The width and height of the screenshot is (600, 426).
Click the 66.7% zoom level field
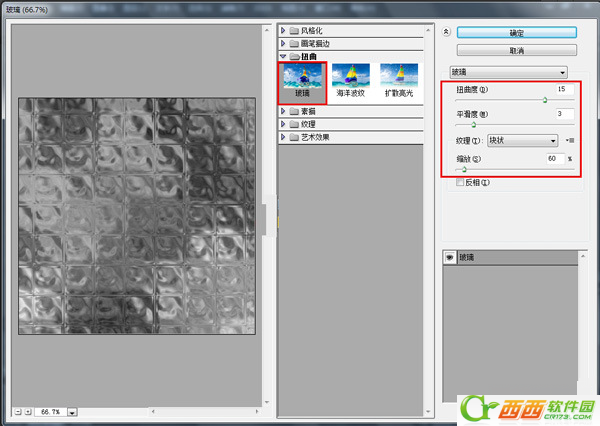point(51,412)
